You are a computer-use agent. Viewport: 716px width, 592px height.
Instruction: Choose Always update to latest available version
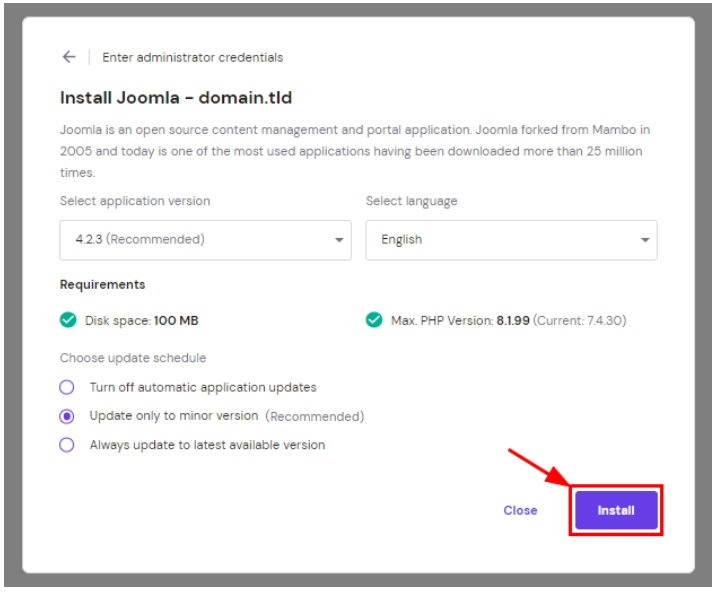point(67,445)
